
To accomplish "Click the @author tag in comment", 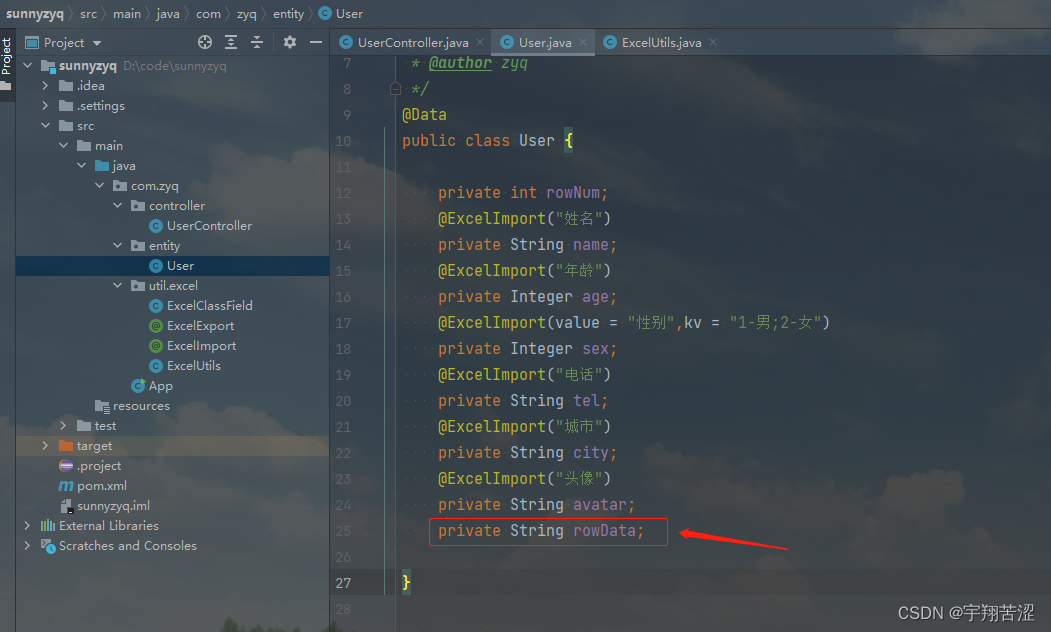I will pos(460,63).
